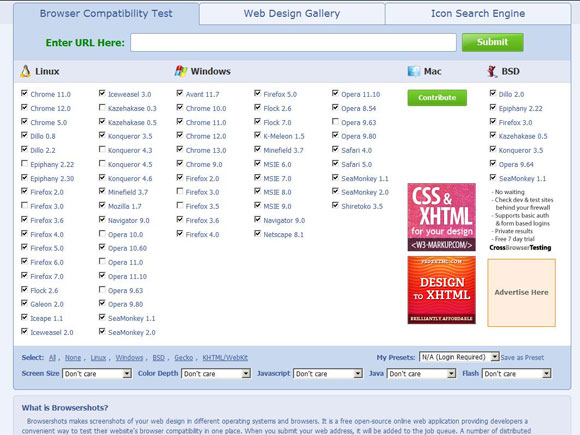Screen dimensions: 580x435
Task: Uncheck Windows Avant 11.7 checkbox
Action: click(x=180, y=93)
